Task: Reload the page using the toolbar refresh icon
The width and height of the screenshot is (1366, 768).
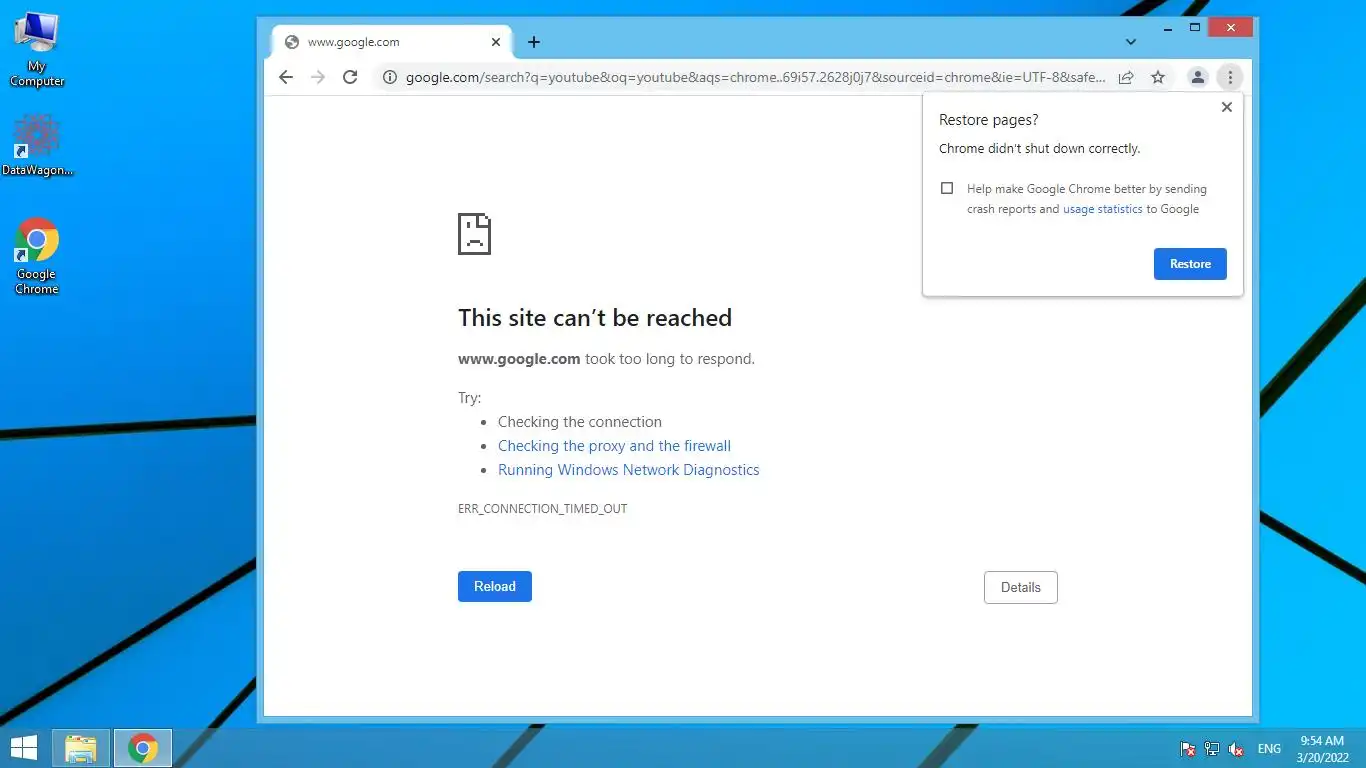Action: tap(350, 77)
